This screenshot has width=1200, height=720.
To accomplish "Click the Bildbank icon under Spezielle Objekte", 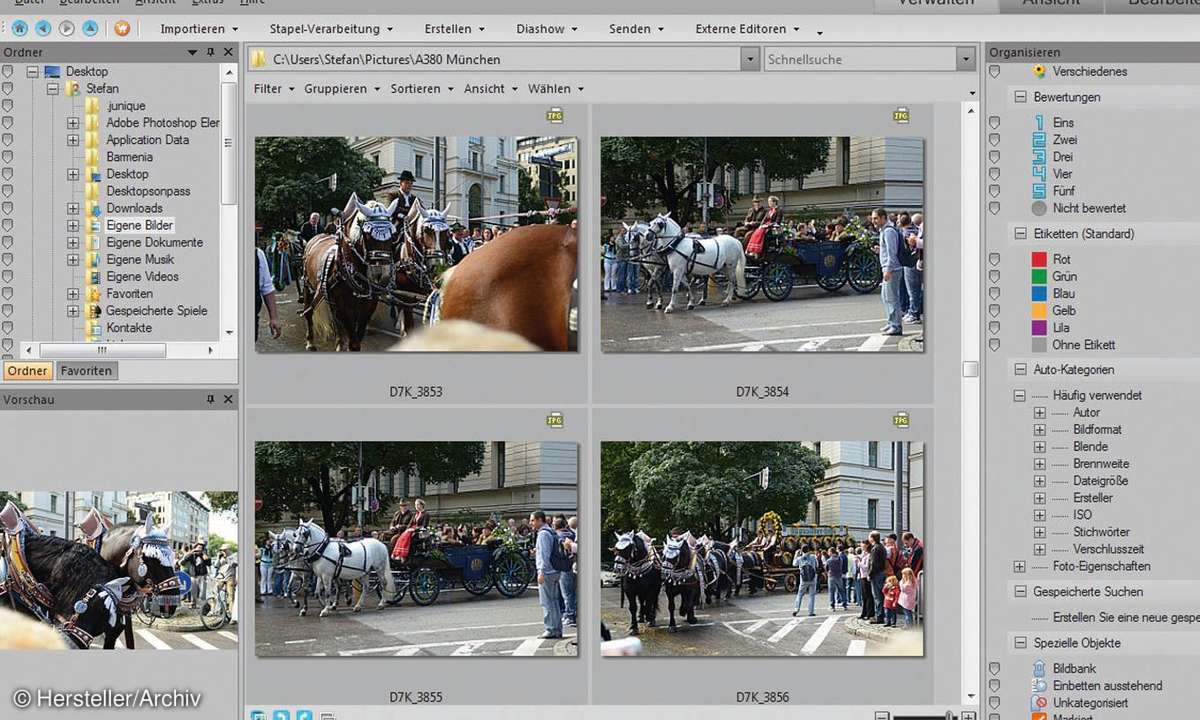I will tap(1039, 668).
